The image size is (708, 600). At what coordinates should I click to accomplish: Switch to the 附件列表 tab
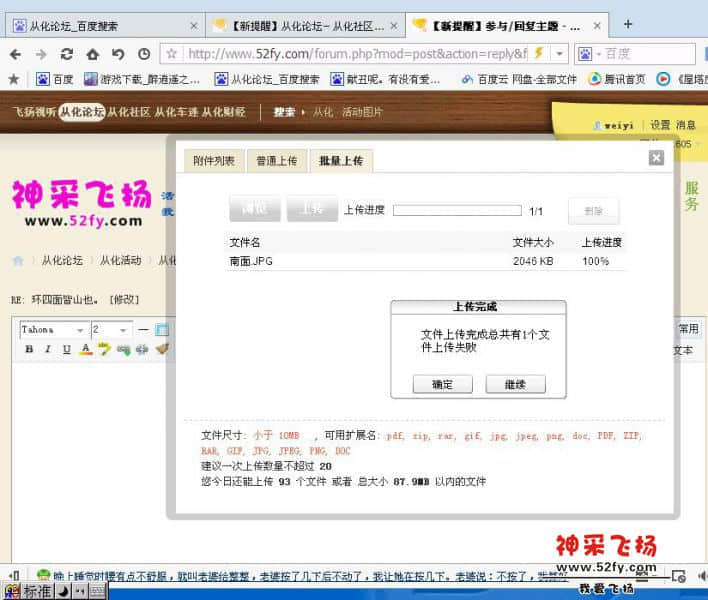tap(214, 161)
